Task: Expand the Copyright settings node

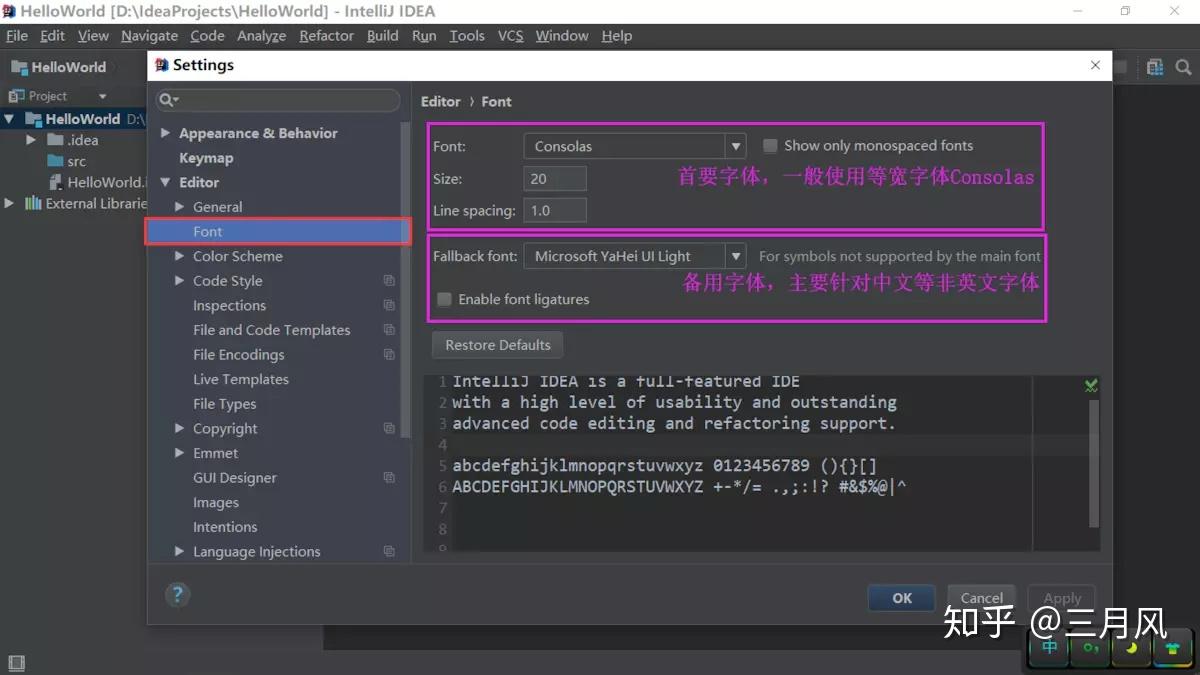Action: tap(178, 428)
